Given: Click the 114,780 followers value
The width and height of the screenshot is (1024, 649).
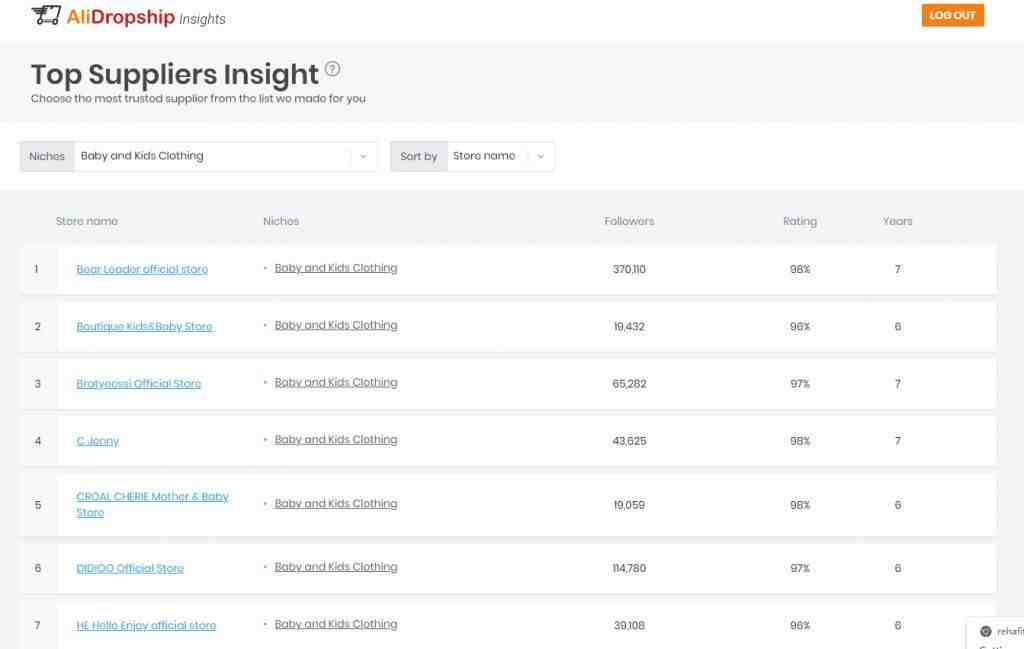Looking at the screenshot, I should [629, 569].
